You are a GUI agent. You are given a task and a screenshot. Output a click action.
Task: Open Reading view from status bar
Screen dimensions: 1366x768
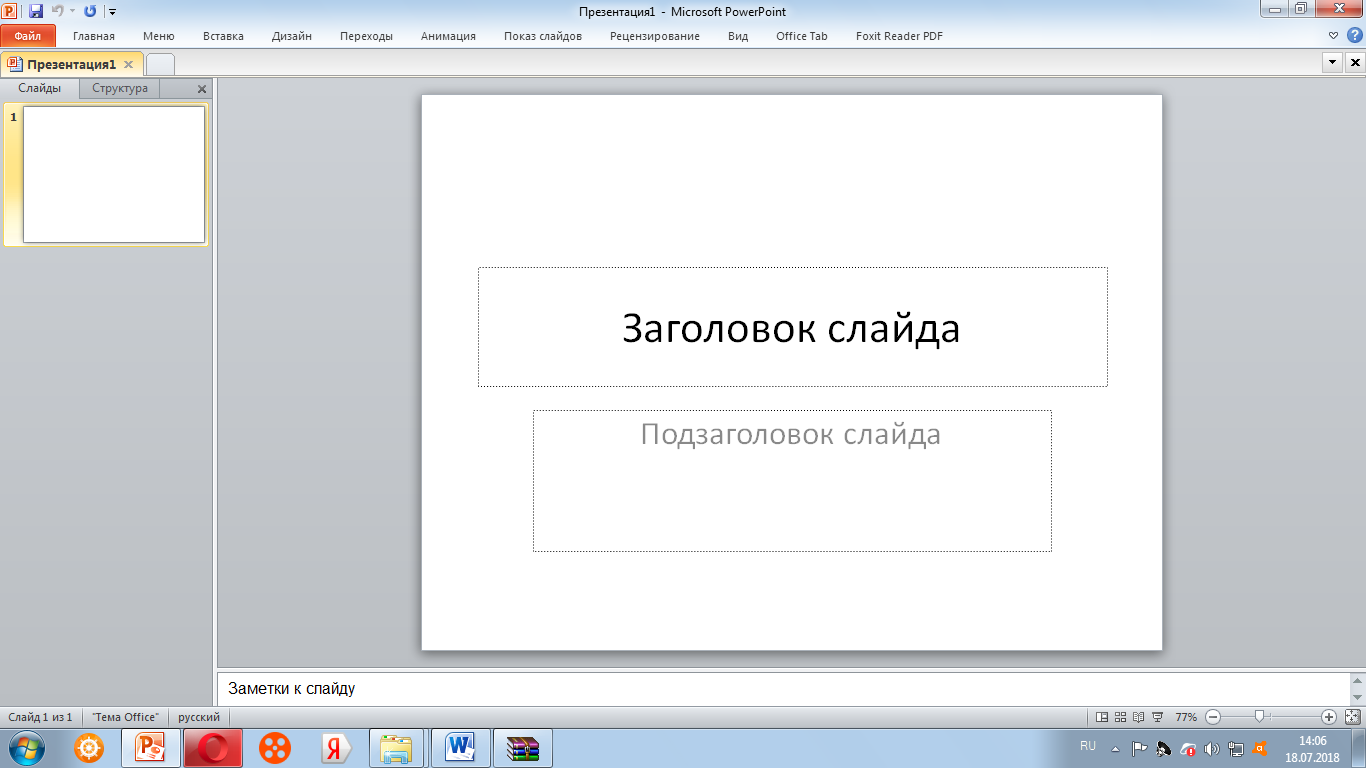point(1138,717)
